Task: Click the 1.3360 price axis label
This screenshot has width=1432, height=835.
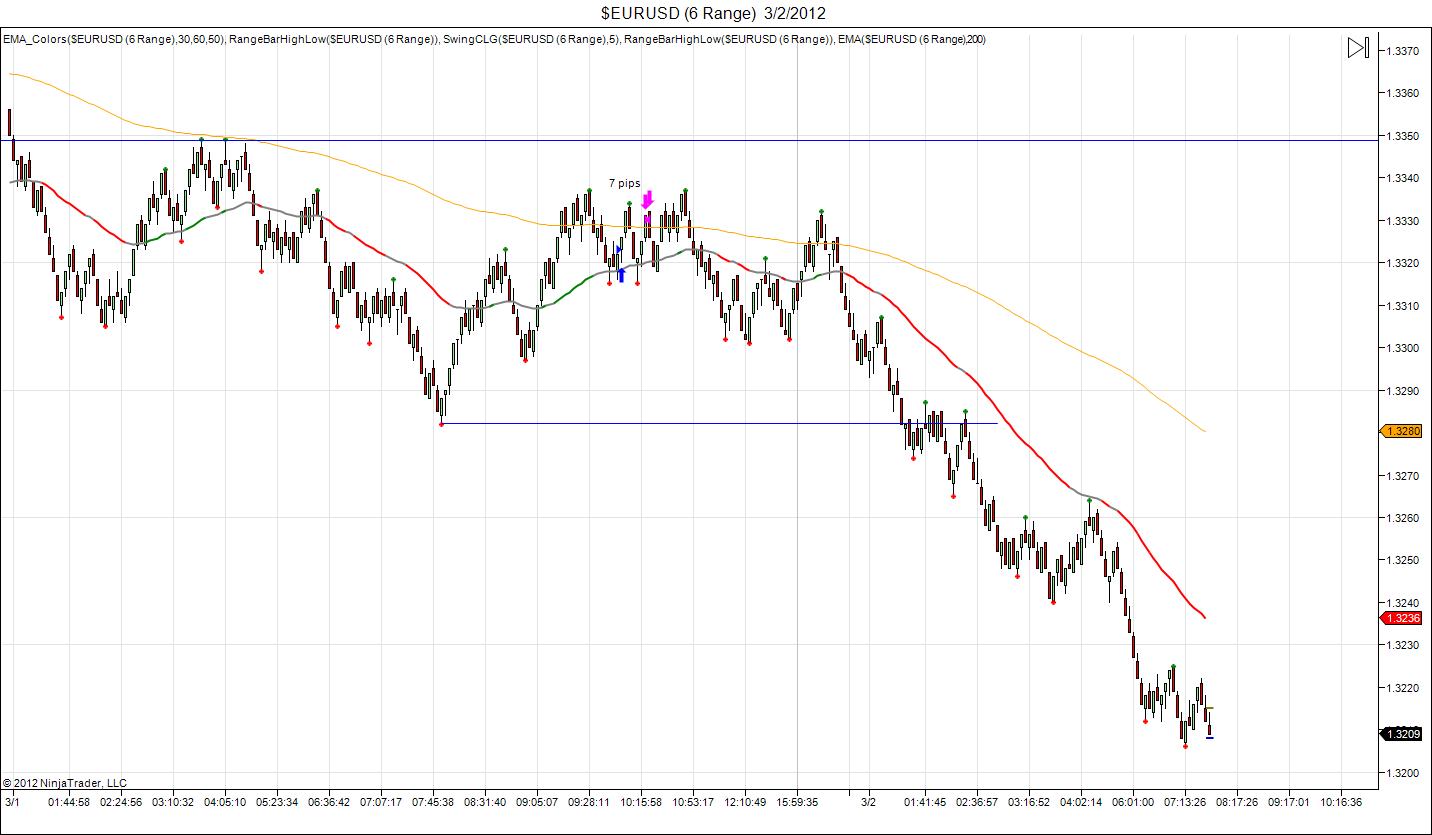Action: (x=1401, y=93)
